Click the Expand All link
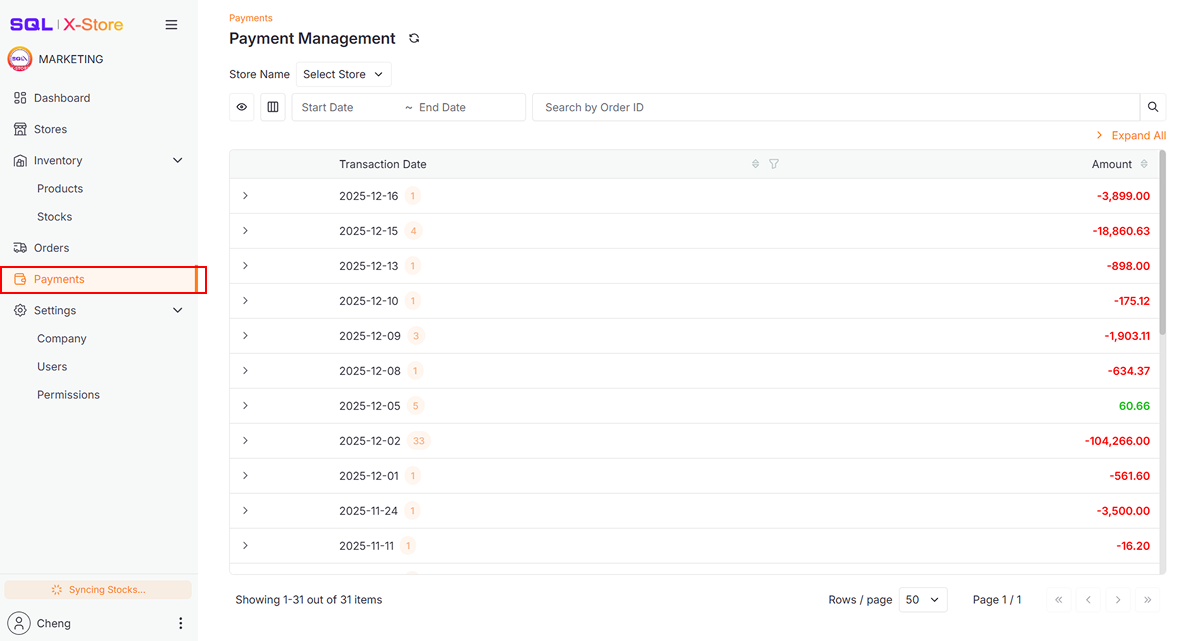 (1137, 135)
